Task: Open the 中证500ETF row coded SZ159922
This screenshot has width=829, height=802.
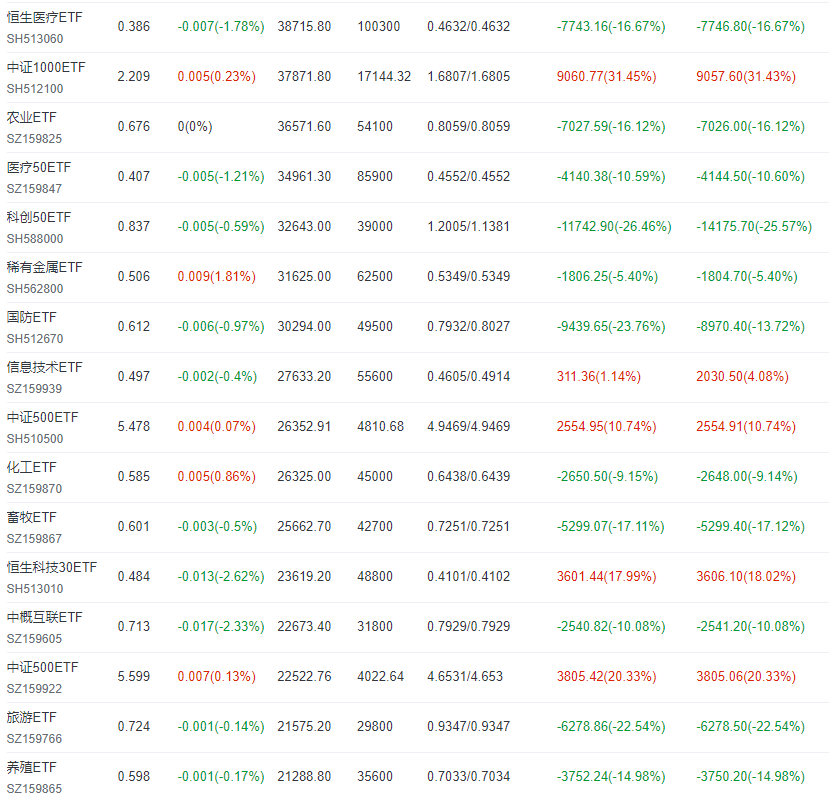Action: click(42, 667)
